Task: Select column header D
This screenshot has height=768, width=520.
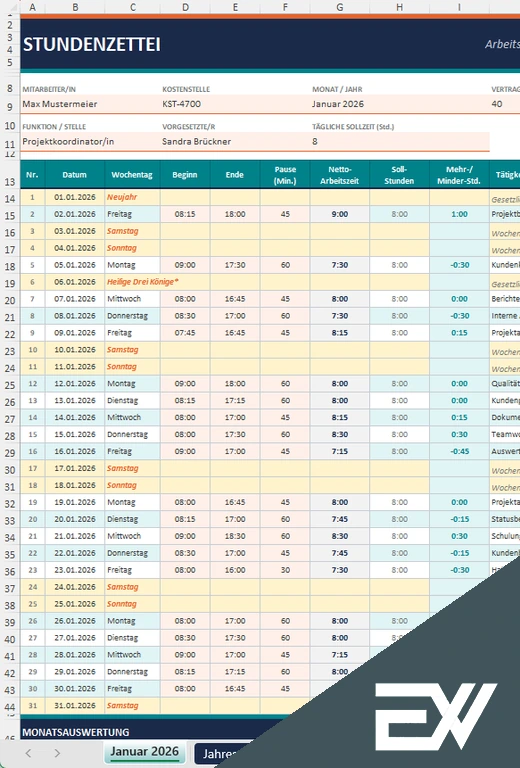Action: point(185,7)
